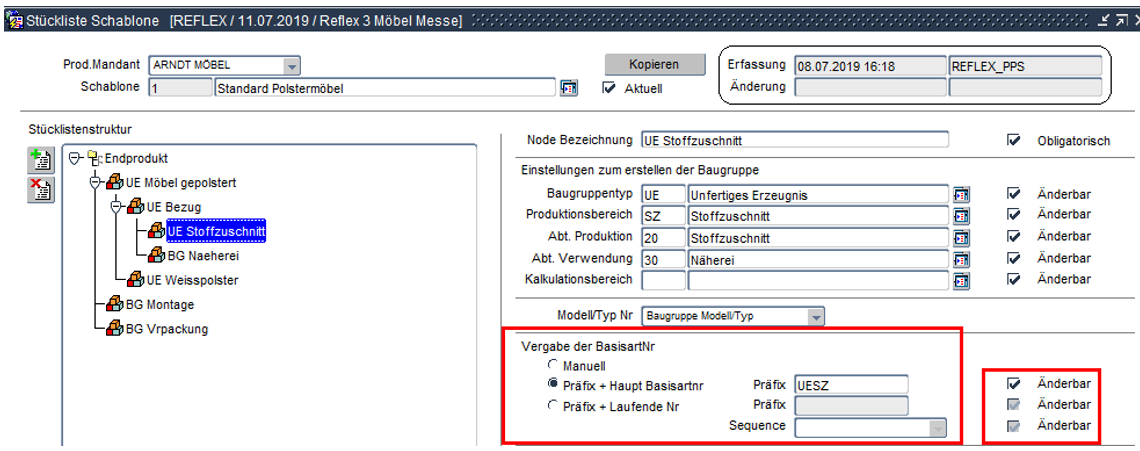Image resolution: width=1140 pixels, height=451 pixels.
Task: Open the lookup icon for Abt. Verwendung
Action: point(961,258)
